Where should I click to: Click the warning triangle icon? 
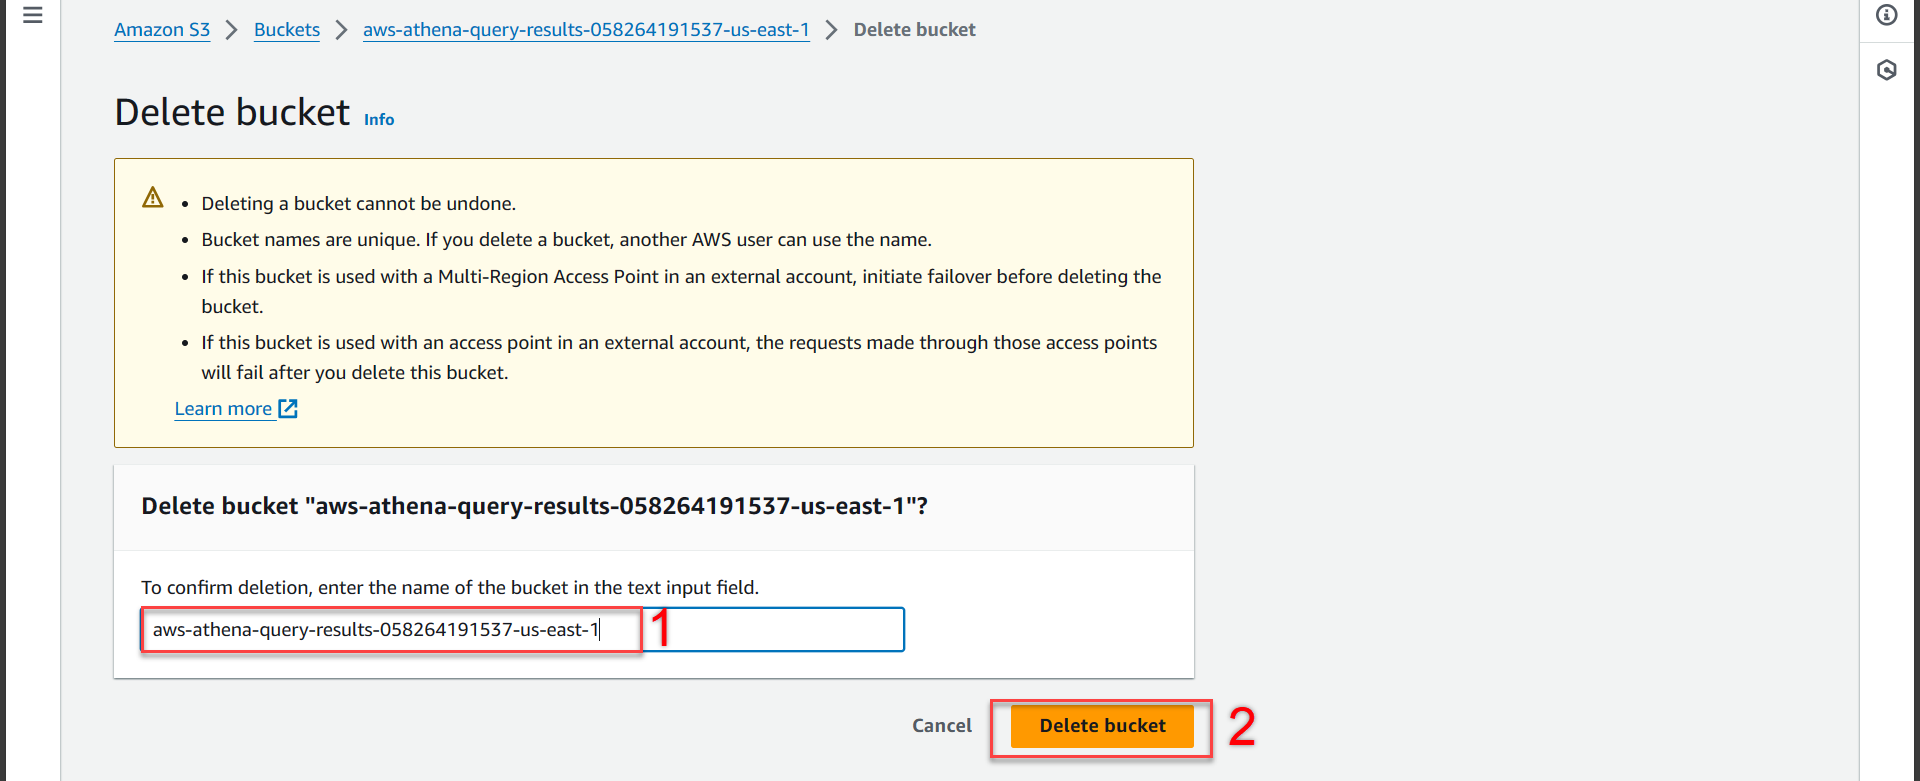click(x=153, y=197)
